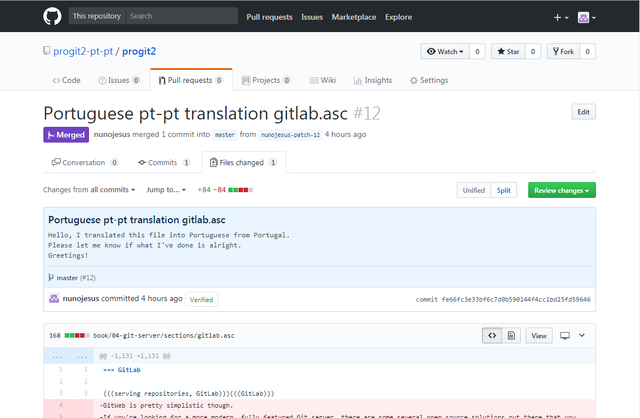Open the Insights tab
640x418 pixels.
coord(373,80)
